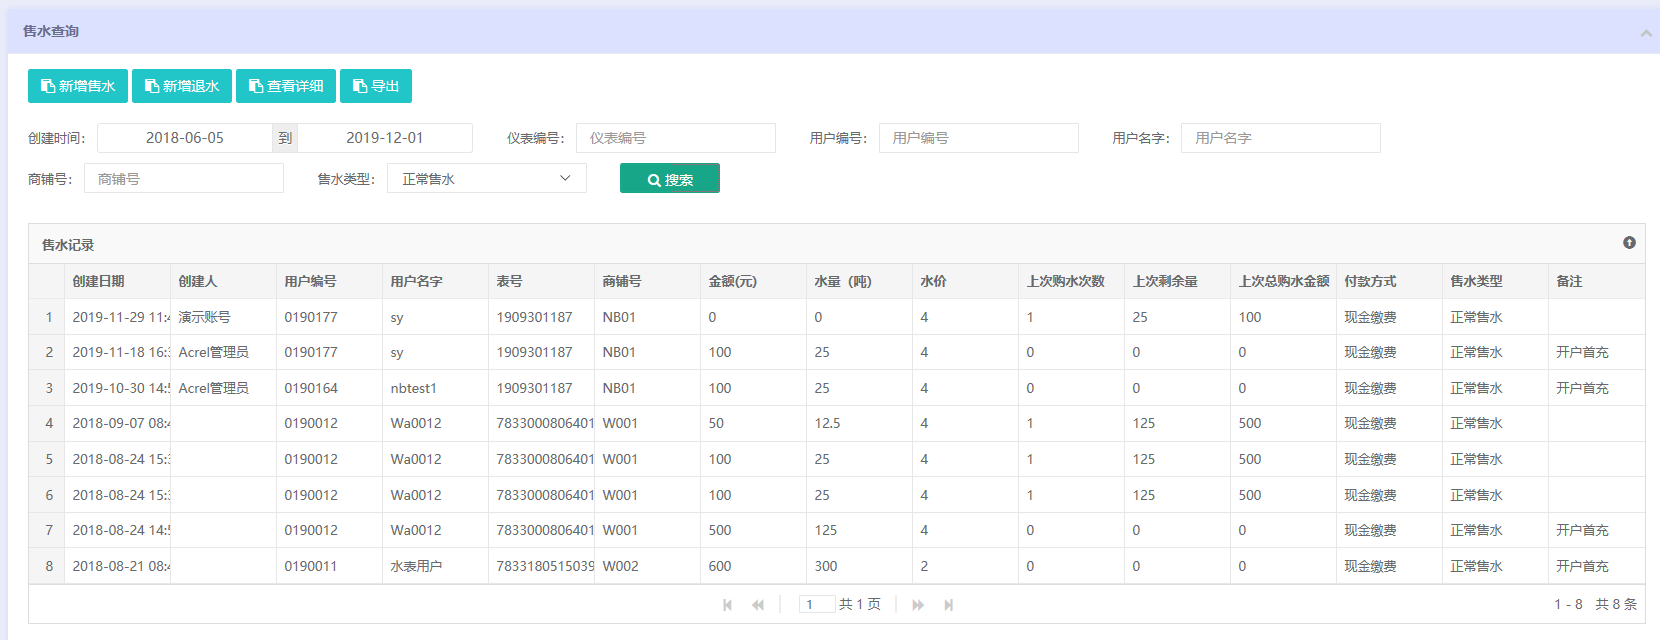Select row 8 for user 水表用户

tap(416, 566)
